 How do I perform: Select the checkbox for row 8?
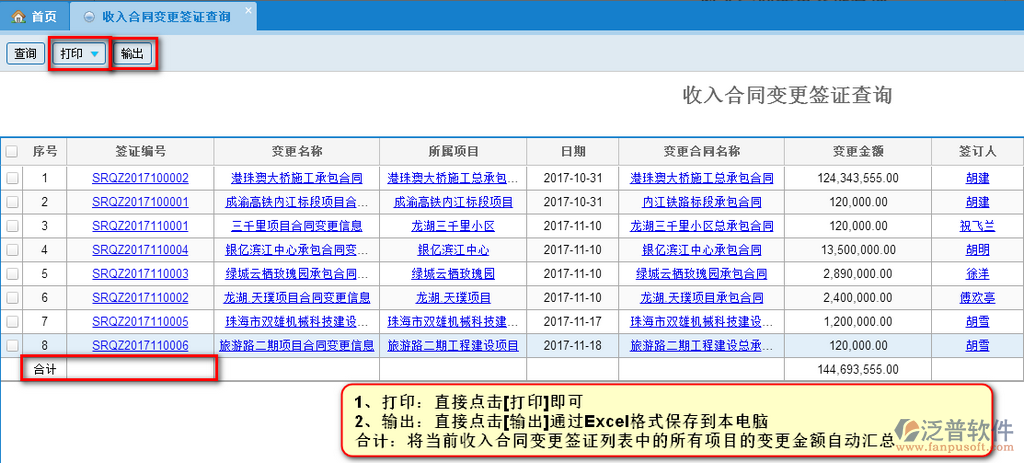coord(12,346)
